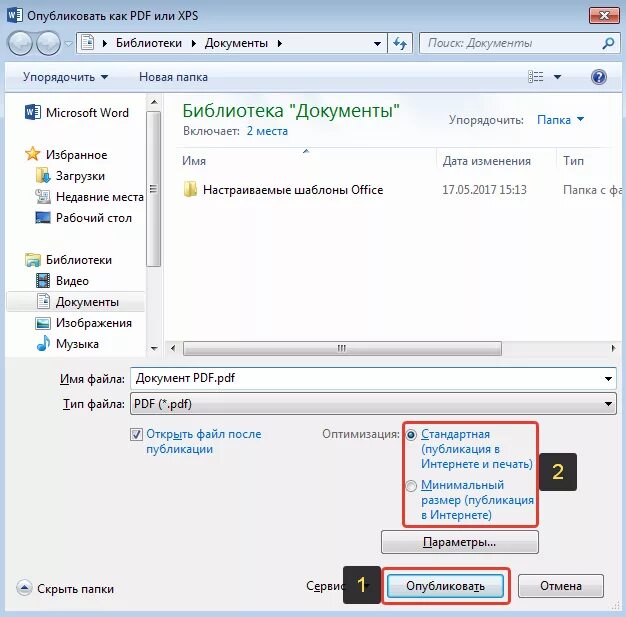
Task: Open the Имя файла dropdown arrow
Action: [x=608, y=378]
